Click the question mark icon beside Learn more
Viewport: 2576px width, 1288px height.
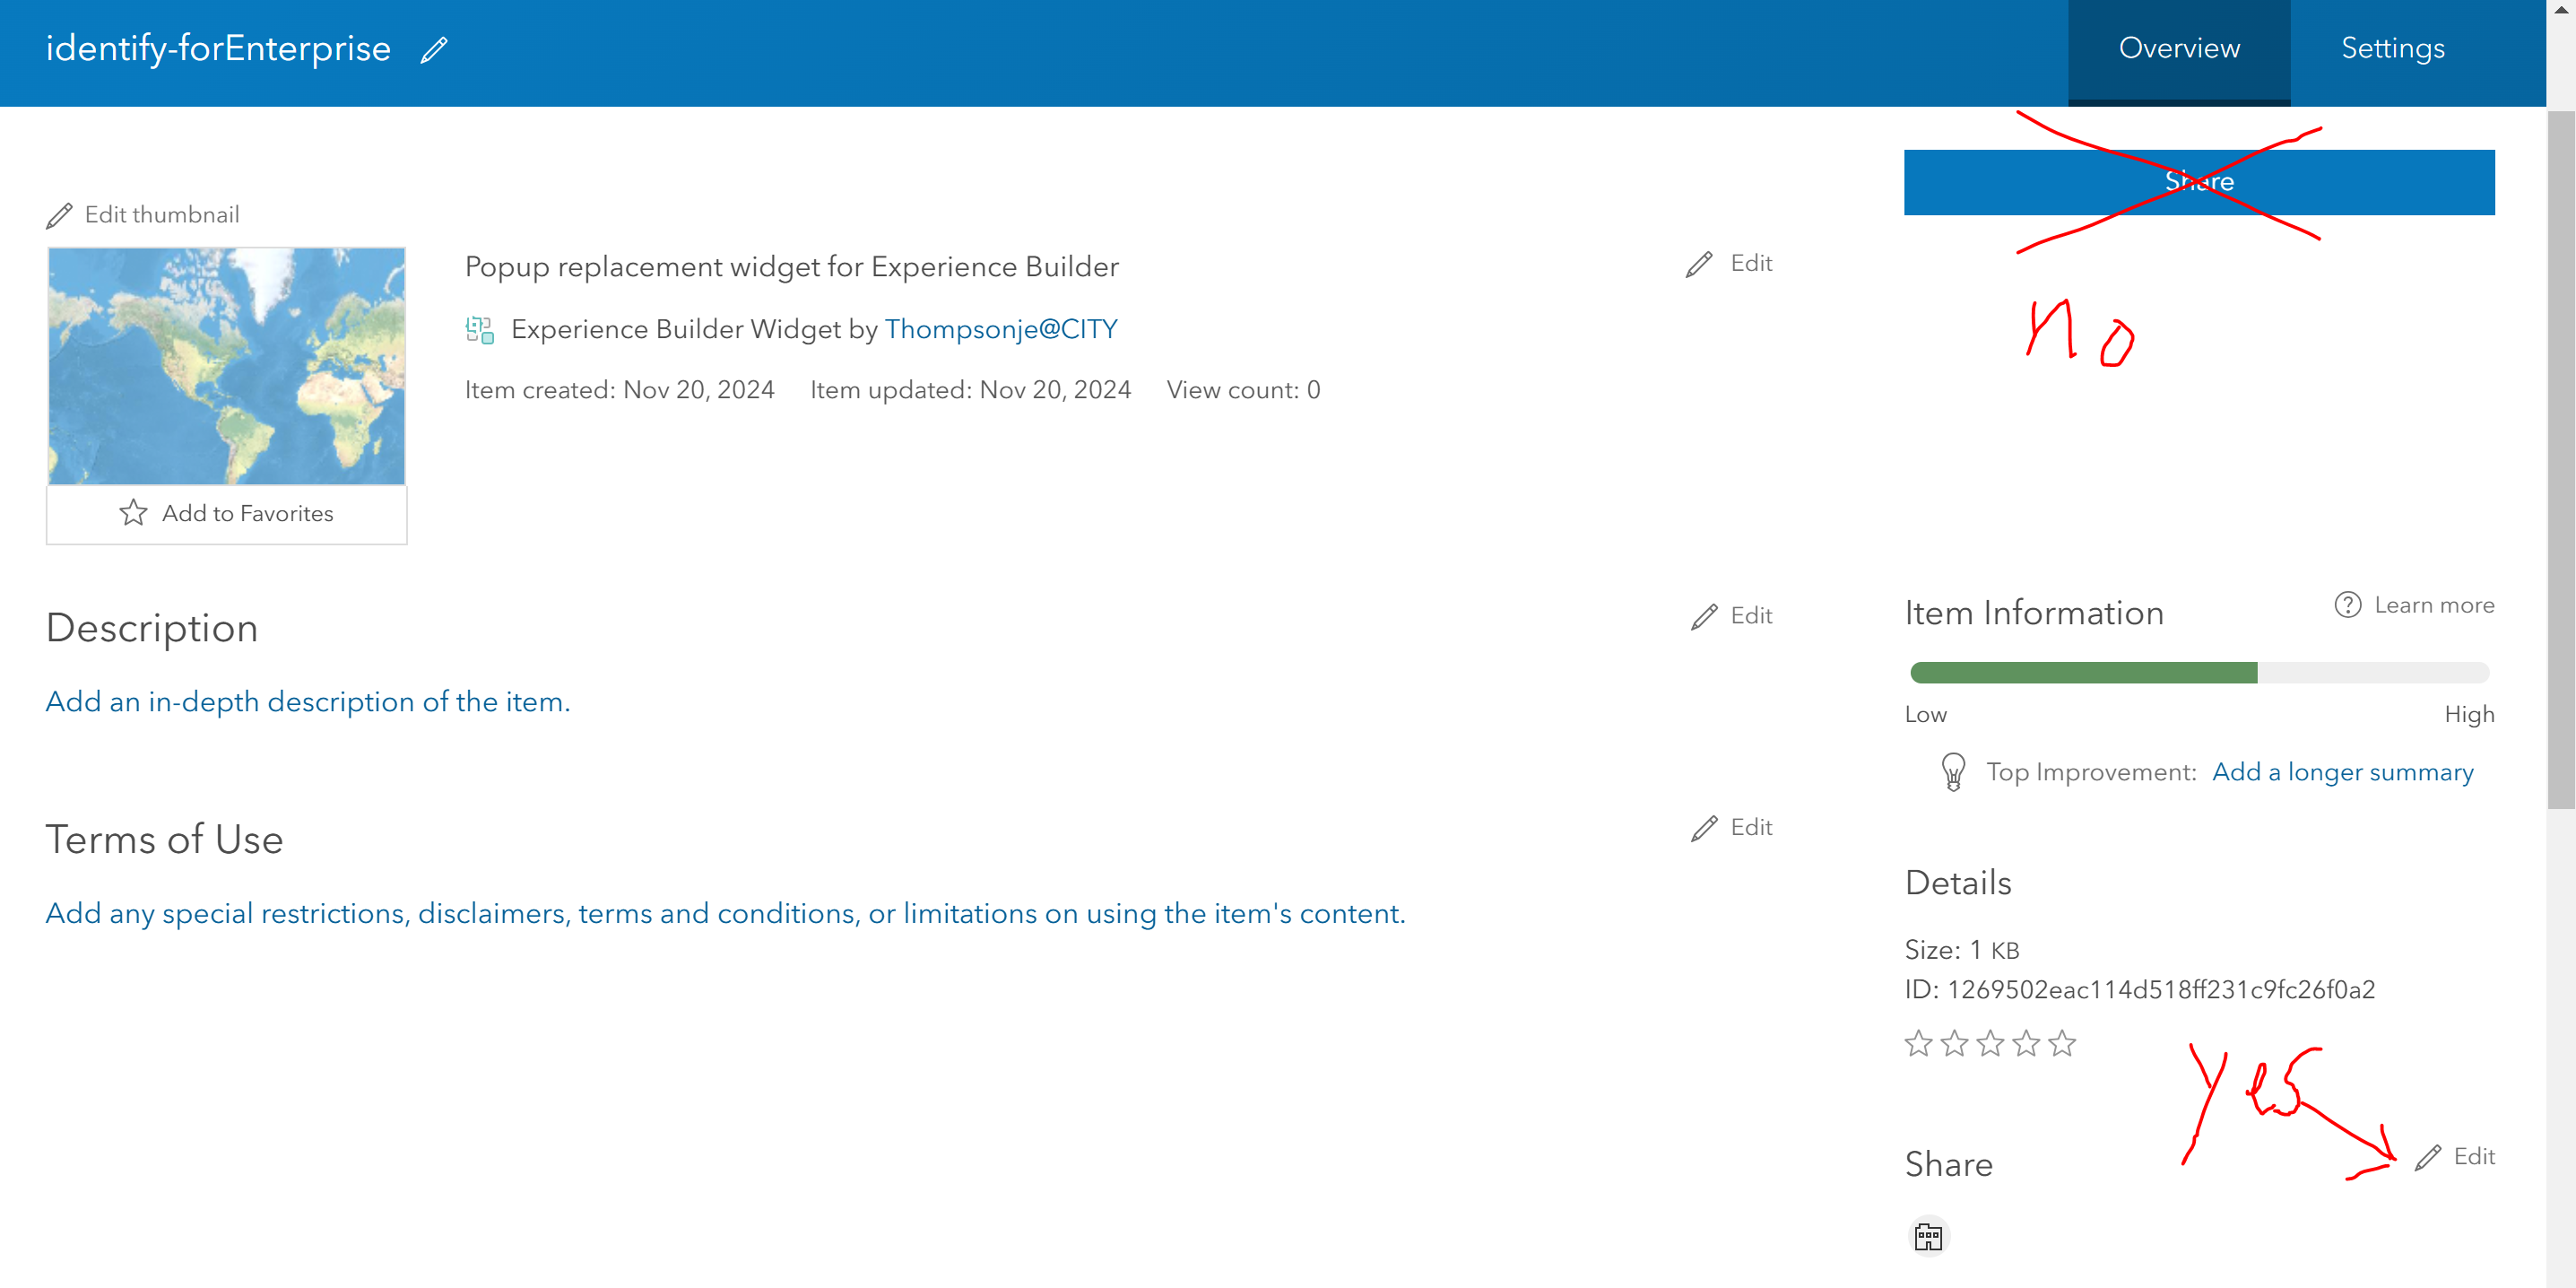pos(2346,605)
